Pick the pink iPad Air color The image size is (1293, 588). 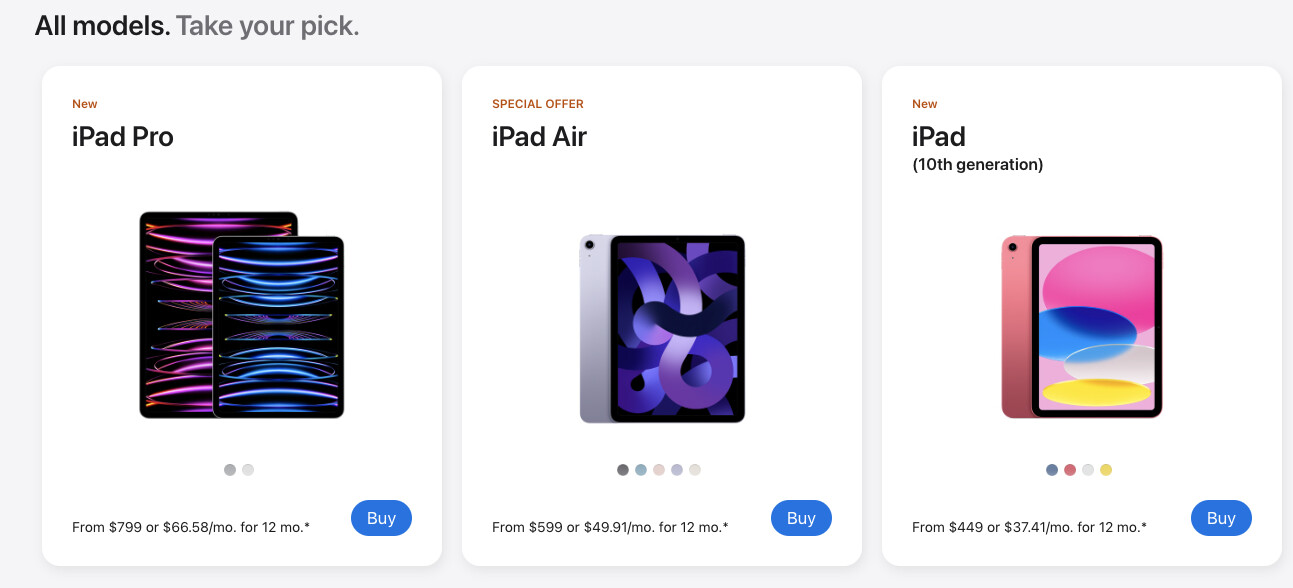[x=659, y=470]
